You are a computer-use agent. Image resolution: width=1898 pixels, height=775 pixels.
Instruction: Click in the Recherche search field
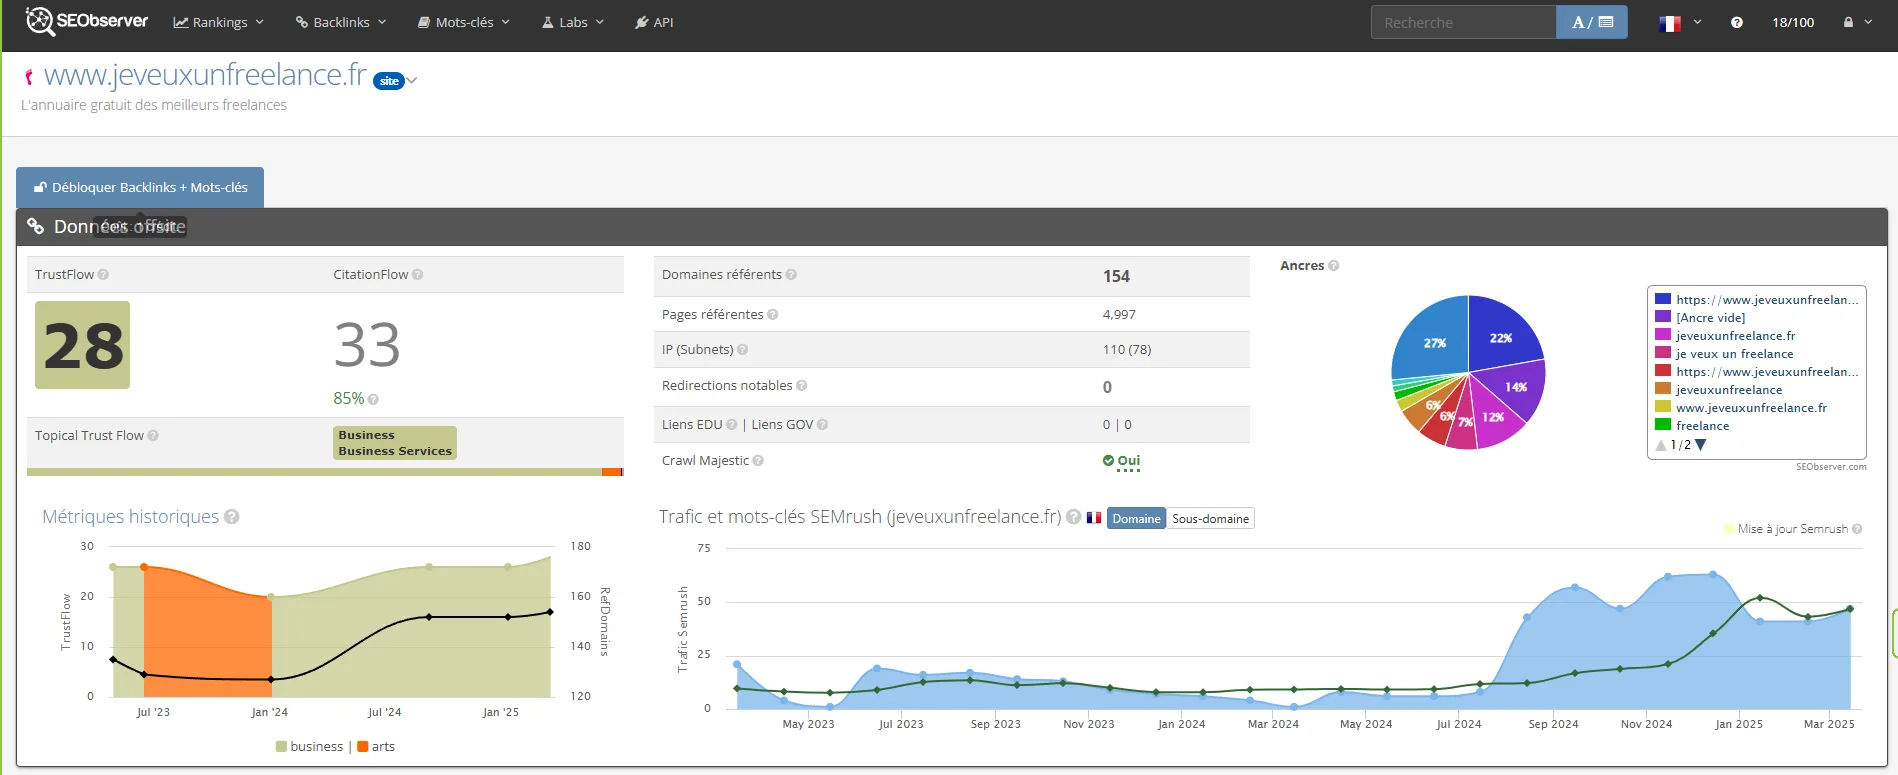pyautogui.click(x=1463, y=22)
